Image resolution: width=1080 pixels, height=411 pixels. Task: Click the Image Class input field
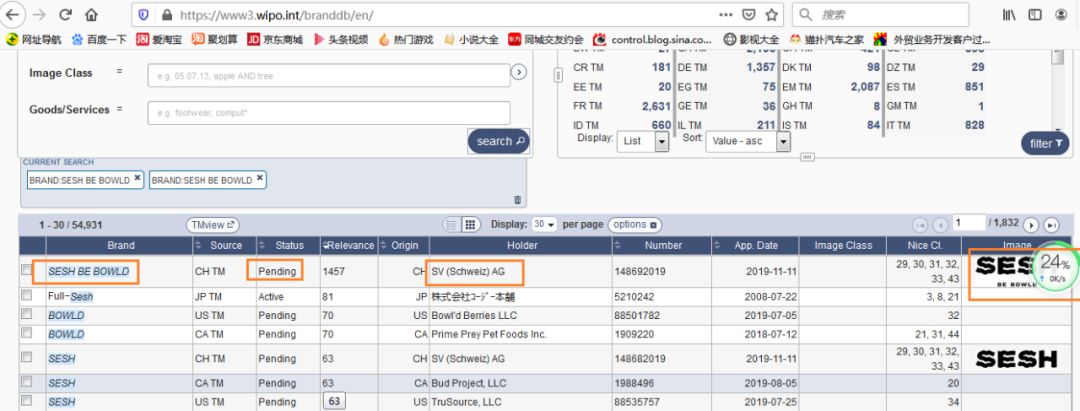[x=329, y=76]
